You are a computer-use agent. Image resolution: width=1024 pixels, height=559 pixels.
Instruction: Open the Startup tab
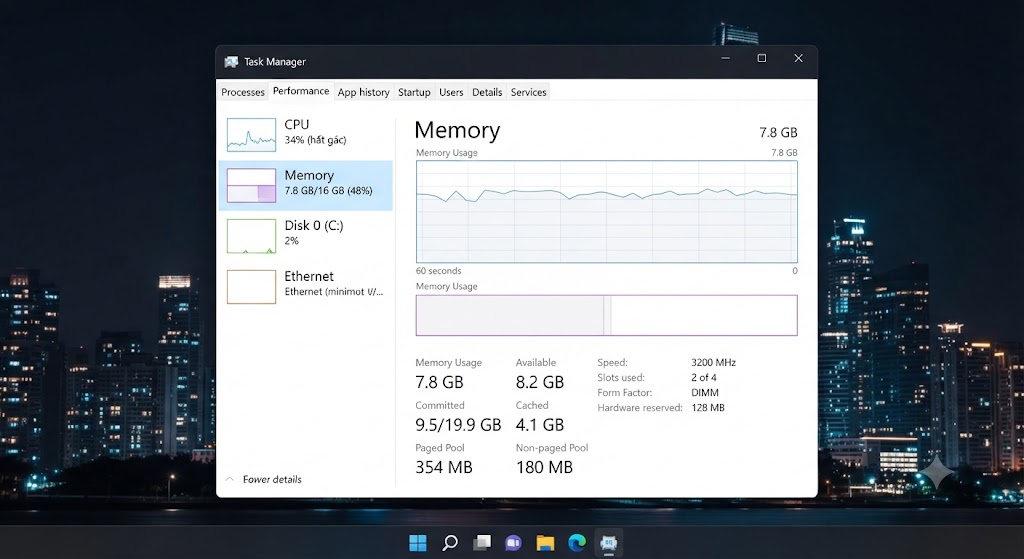(x=414, y=92)
